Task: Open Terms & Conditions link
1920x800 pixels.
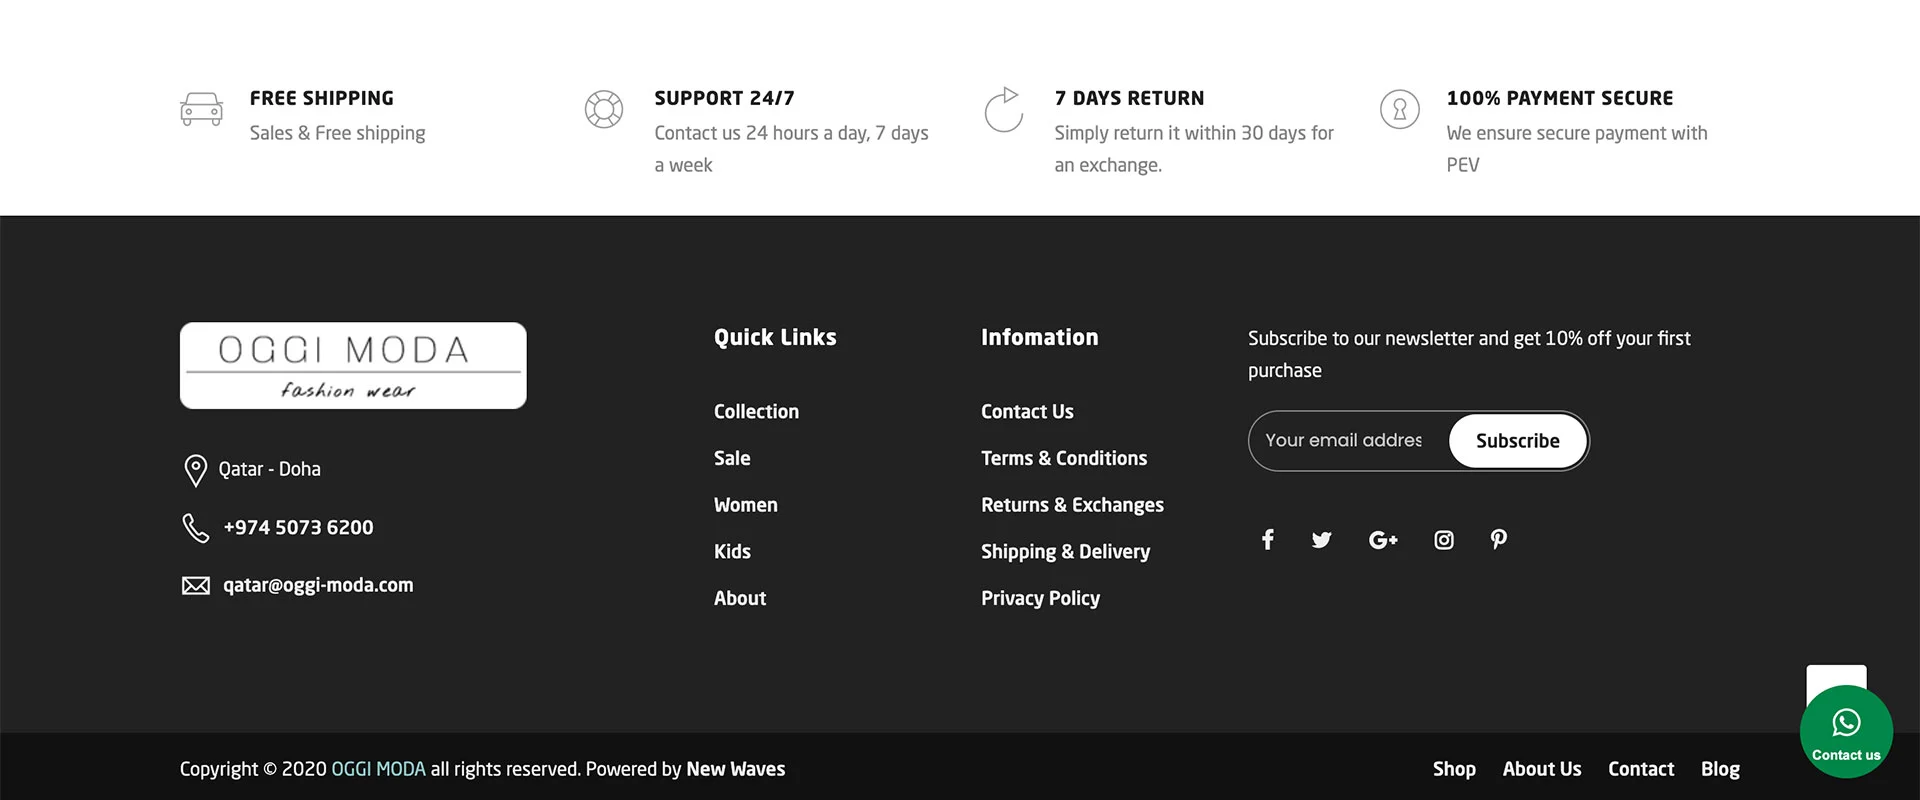Action: point(1064,458)
